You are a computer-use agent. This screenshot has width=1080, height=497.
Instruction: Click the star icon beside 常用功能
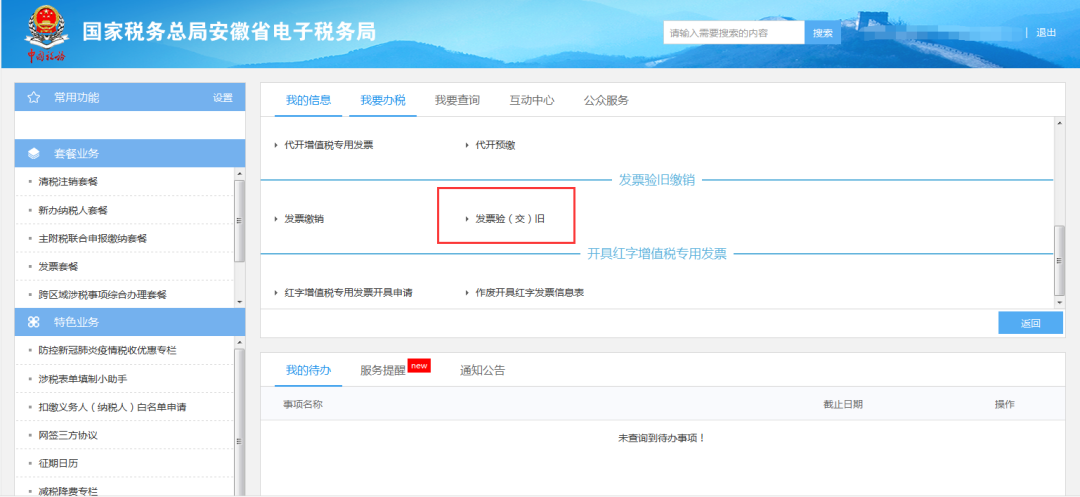tap(33, 98)
